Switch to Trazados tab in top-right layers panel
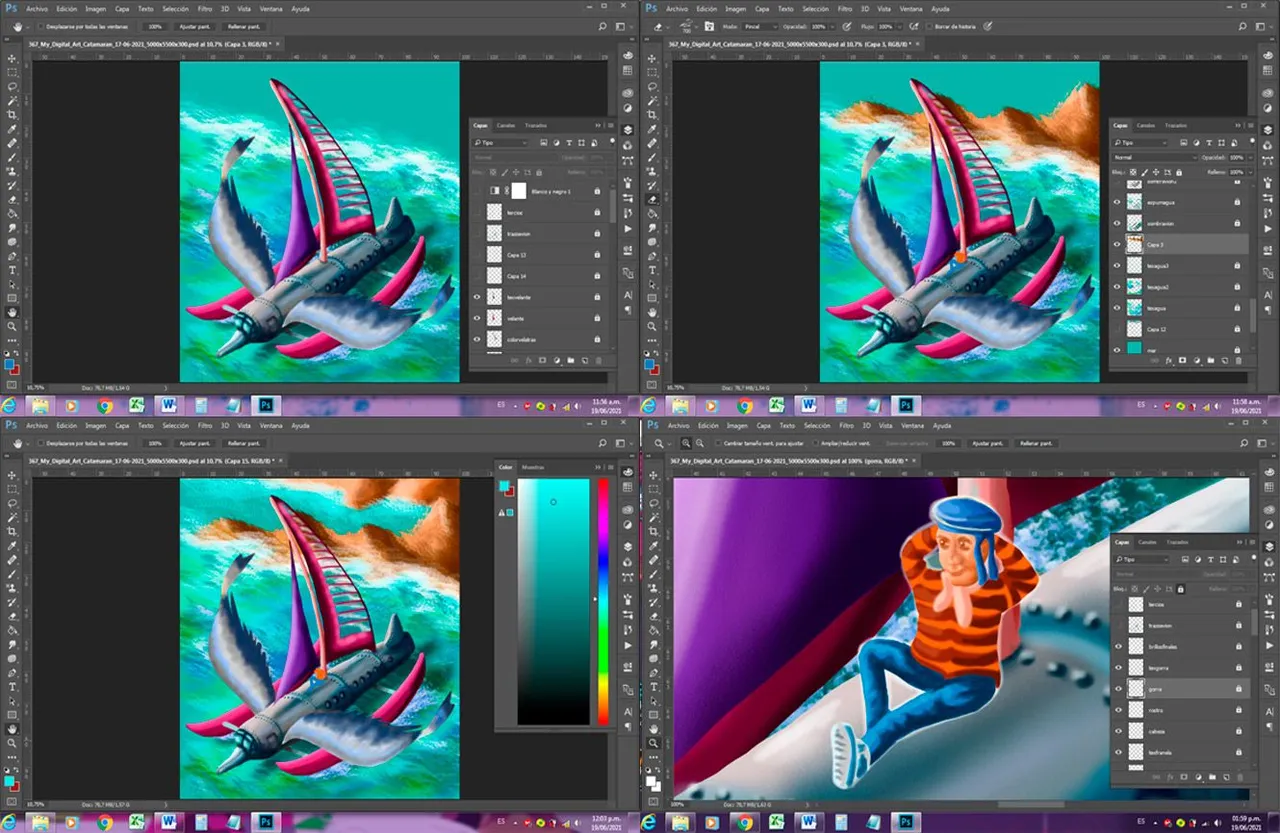 pos(1176,125)
